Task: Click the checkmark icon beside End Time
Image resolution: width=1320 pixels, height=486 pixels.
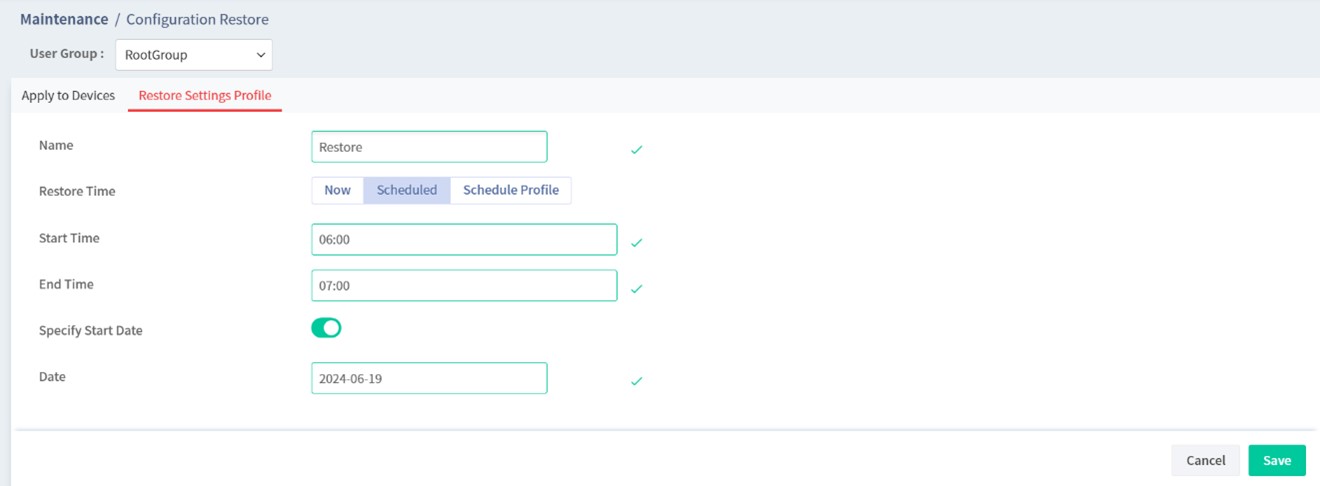Action: (x=636, y=289)
